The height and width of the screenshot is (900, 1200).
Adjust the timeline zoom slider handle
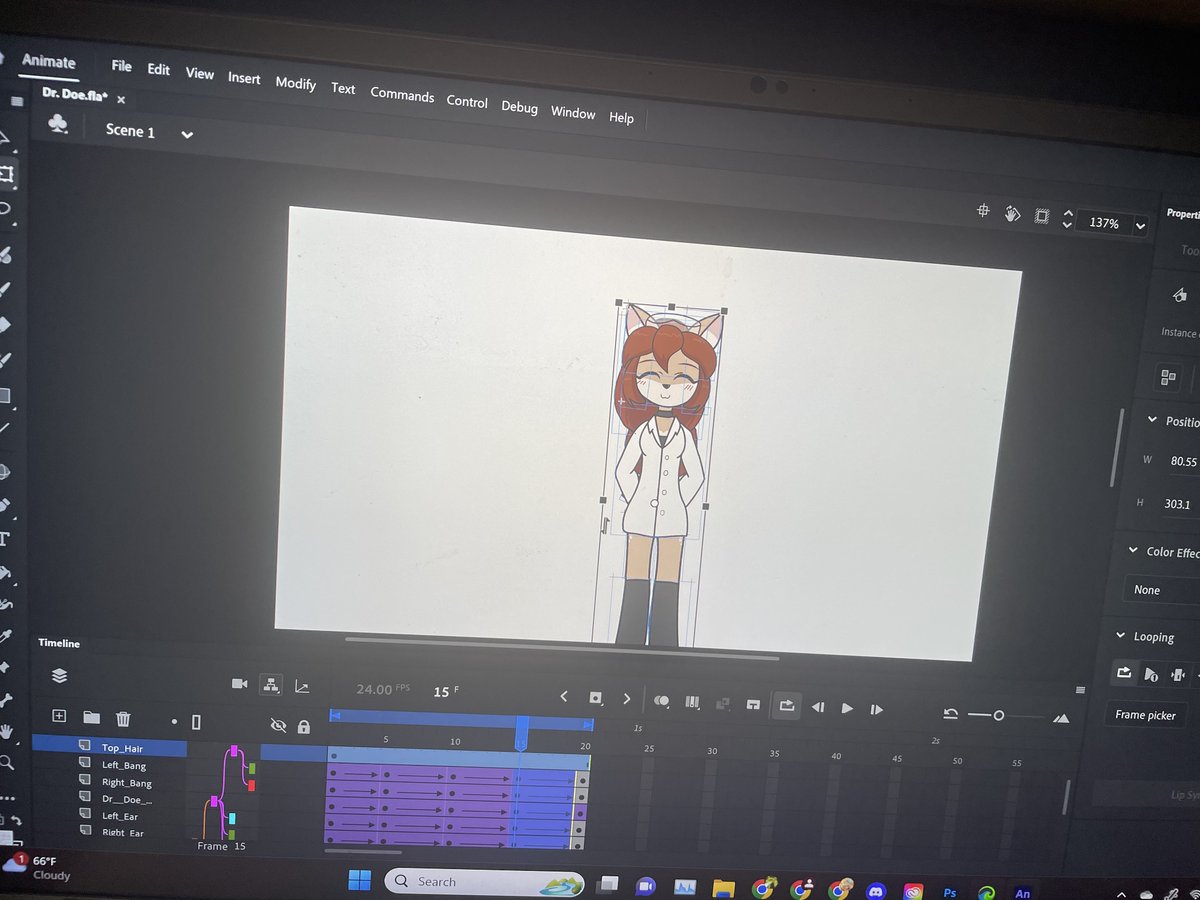pos(998,715)
